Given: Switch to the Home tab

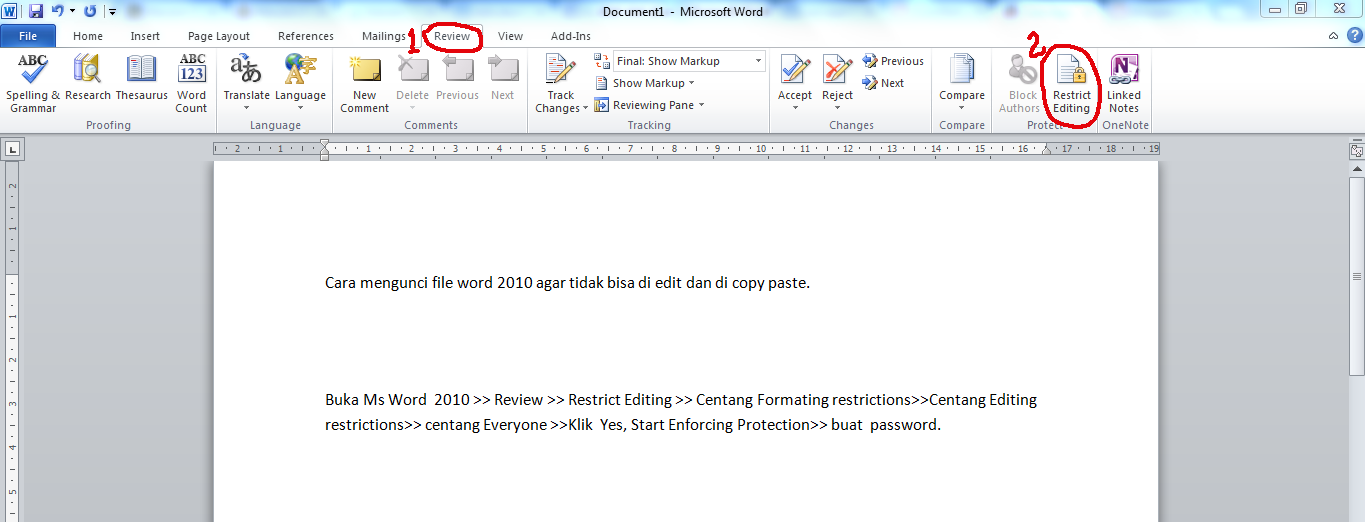Looking at the screenshot, I should tap(88, 36).
